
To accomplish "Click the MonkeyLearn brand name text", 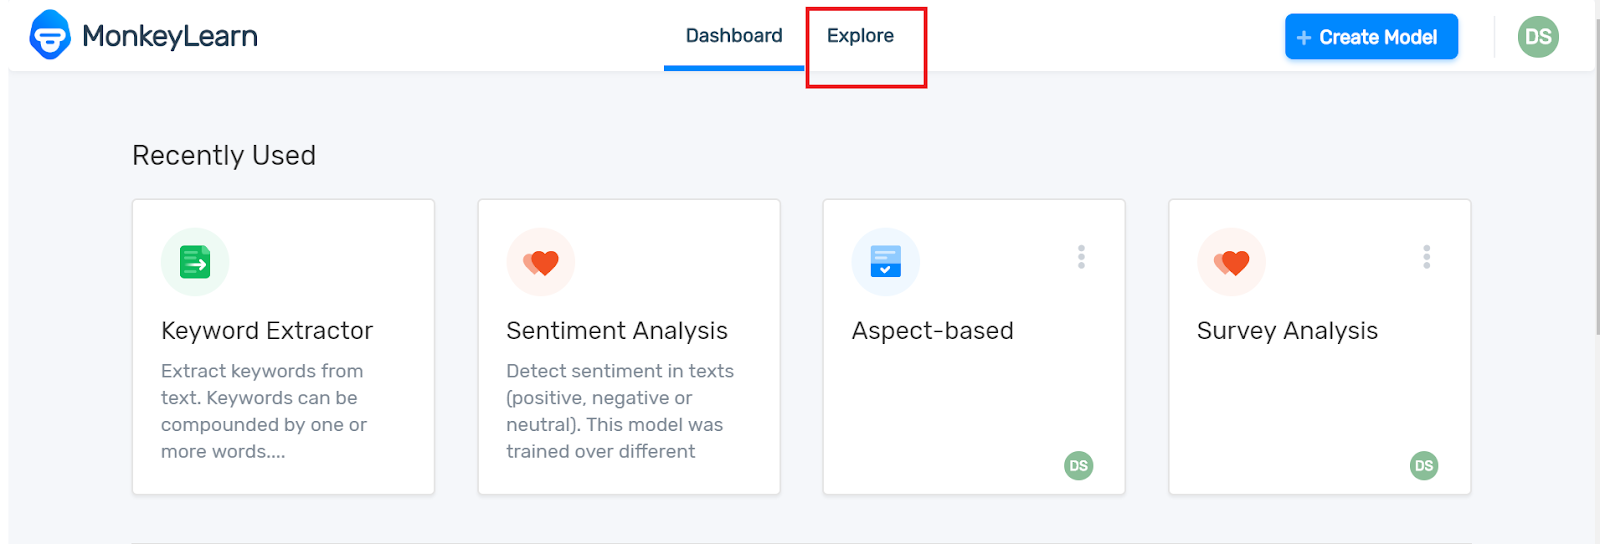I will tap(170, 36).
